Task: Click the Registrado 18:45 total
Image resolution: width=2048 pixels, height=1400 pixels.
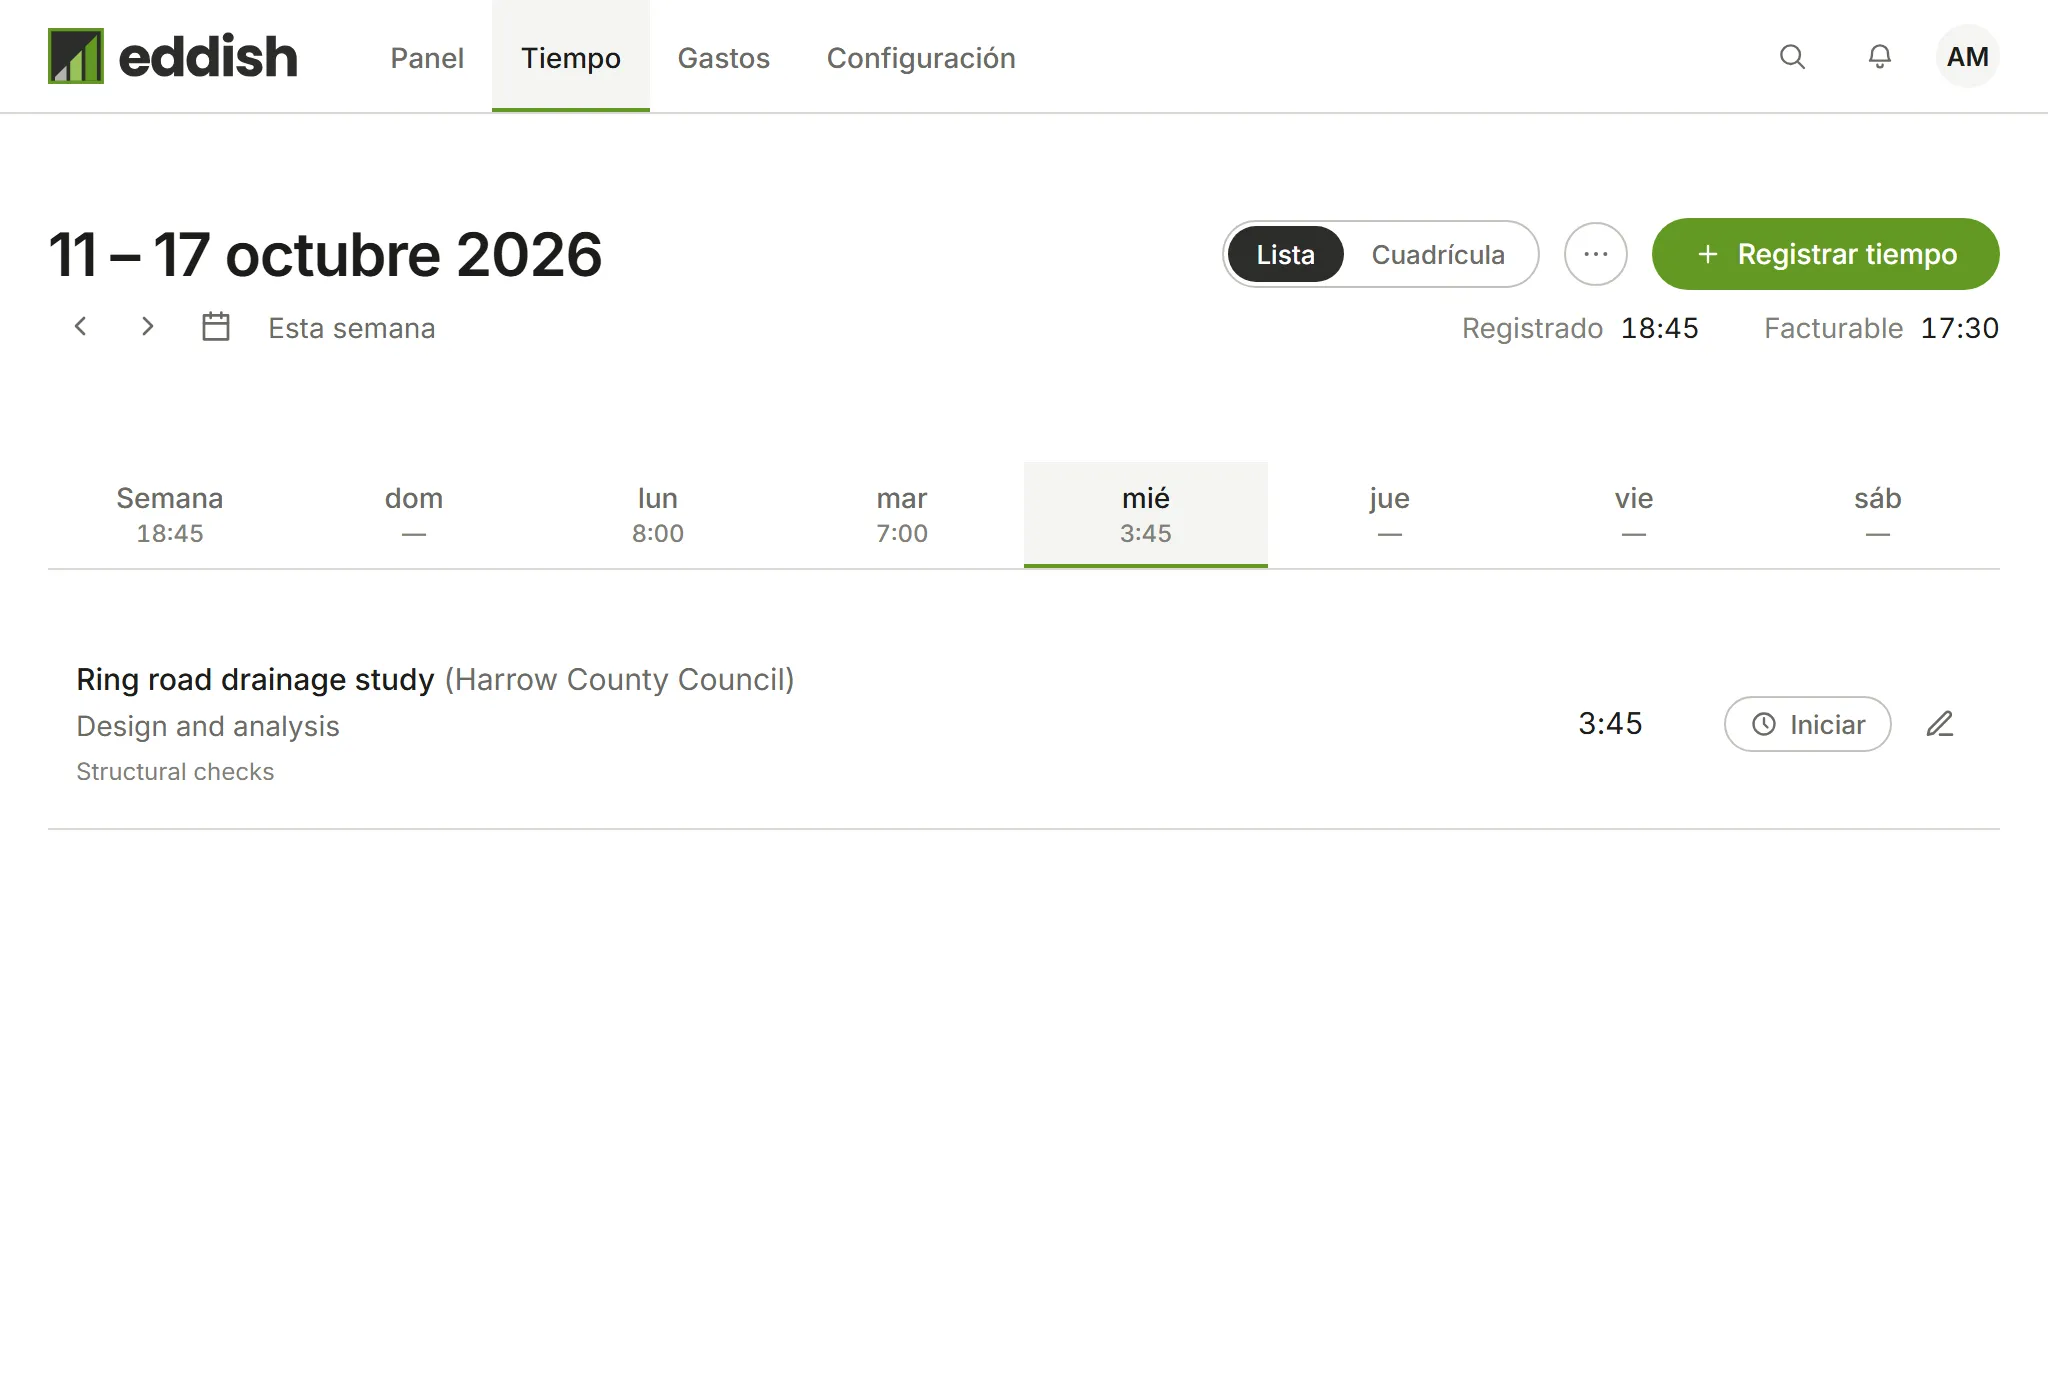Action: 1580,328
